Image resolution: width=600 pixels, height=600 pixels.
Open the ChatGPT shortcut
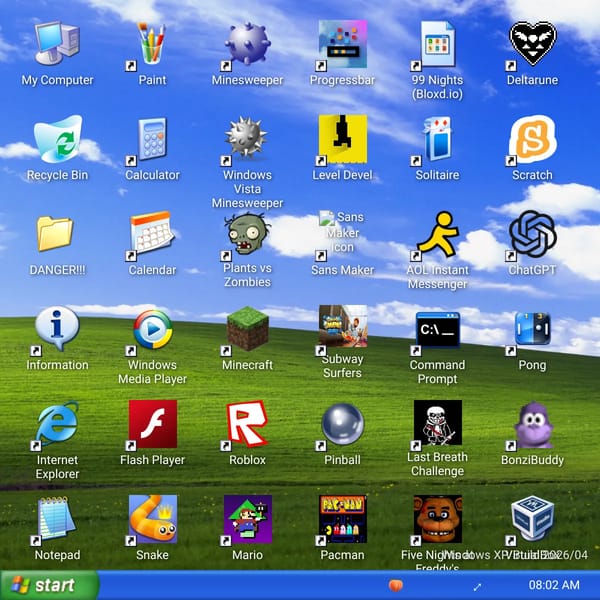(x=532, y=233)
